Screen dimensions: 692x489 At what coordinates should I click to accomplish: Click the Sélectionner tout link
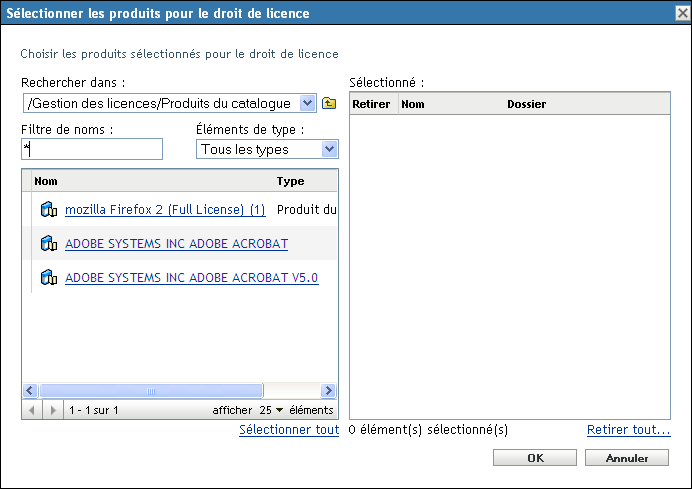(x=289, y=430)
